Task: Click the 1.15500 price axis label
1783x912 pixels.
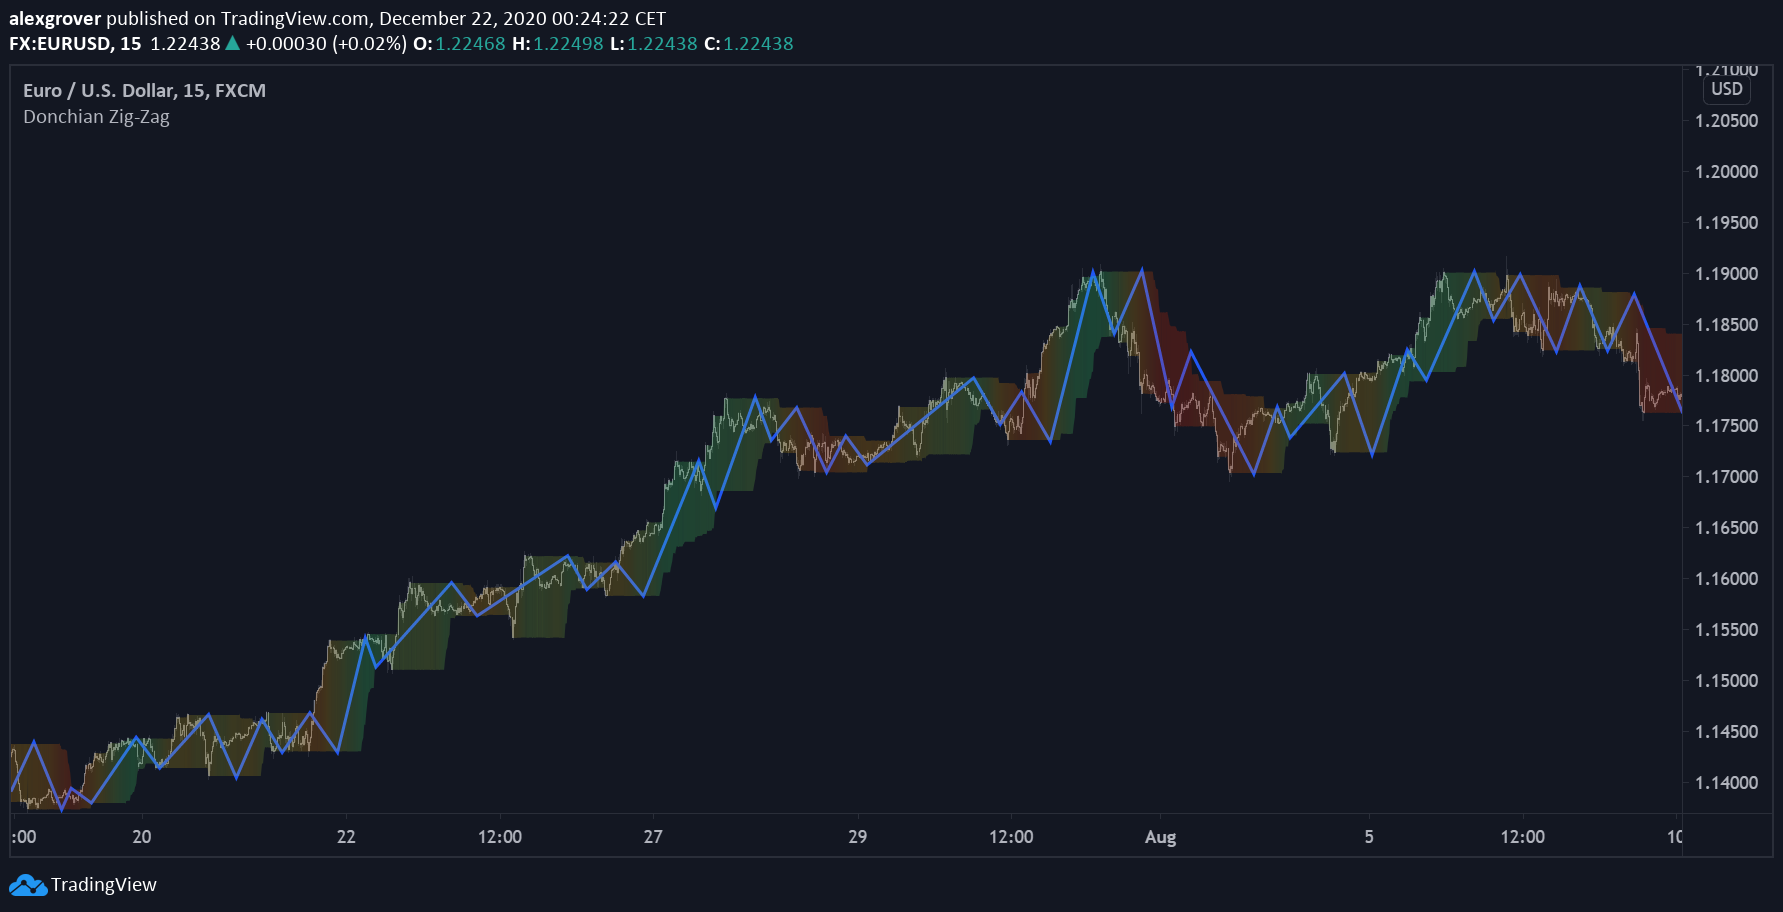Action: [1726, 630]
